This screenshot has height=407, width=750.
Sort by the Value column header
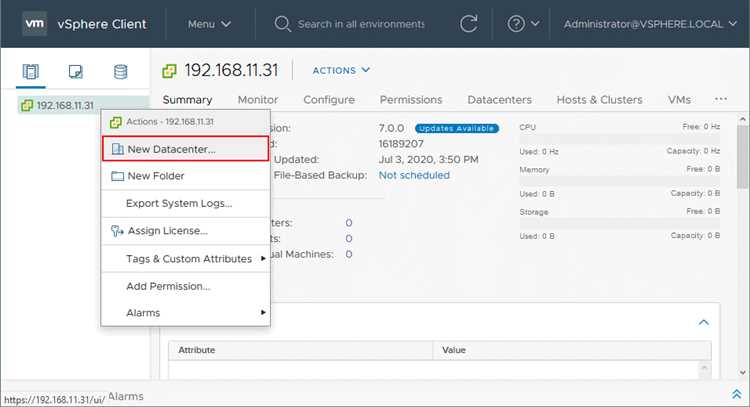click(572, 350)
